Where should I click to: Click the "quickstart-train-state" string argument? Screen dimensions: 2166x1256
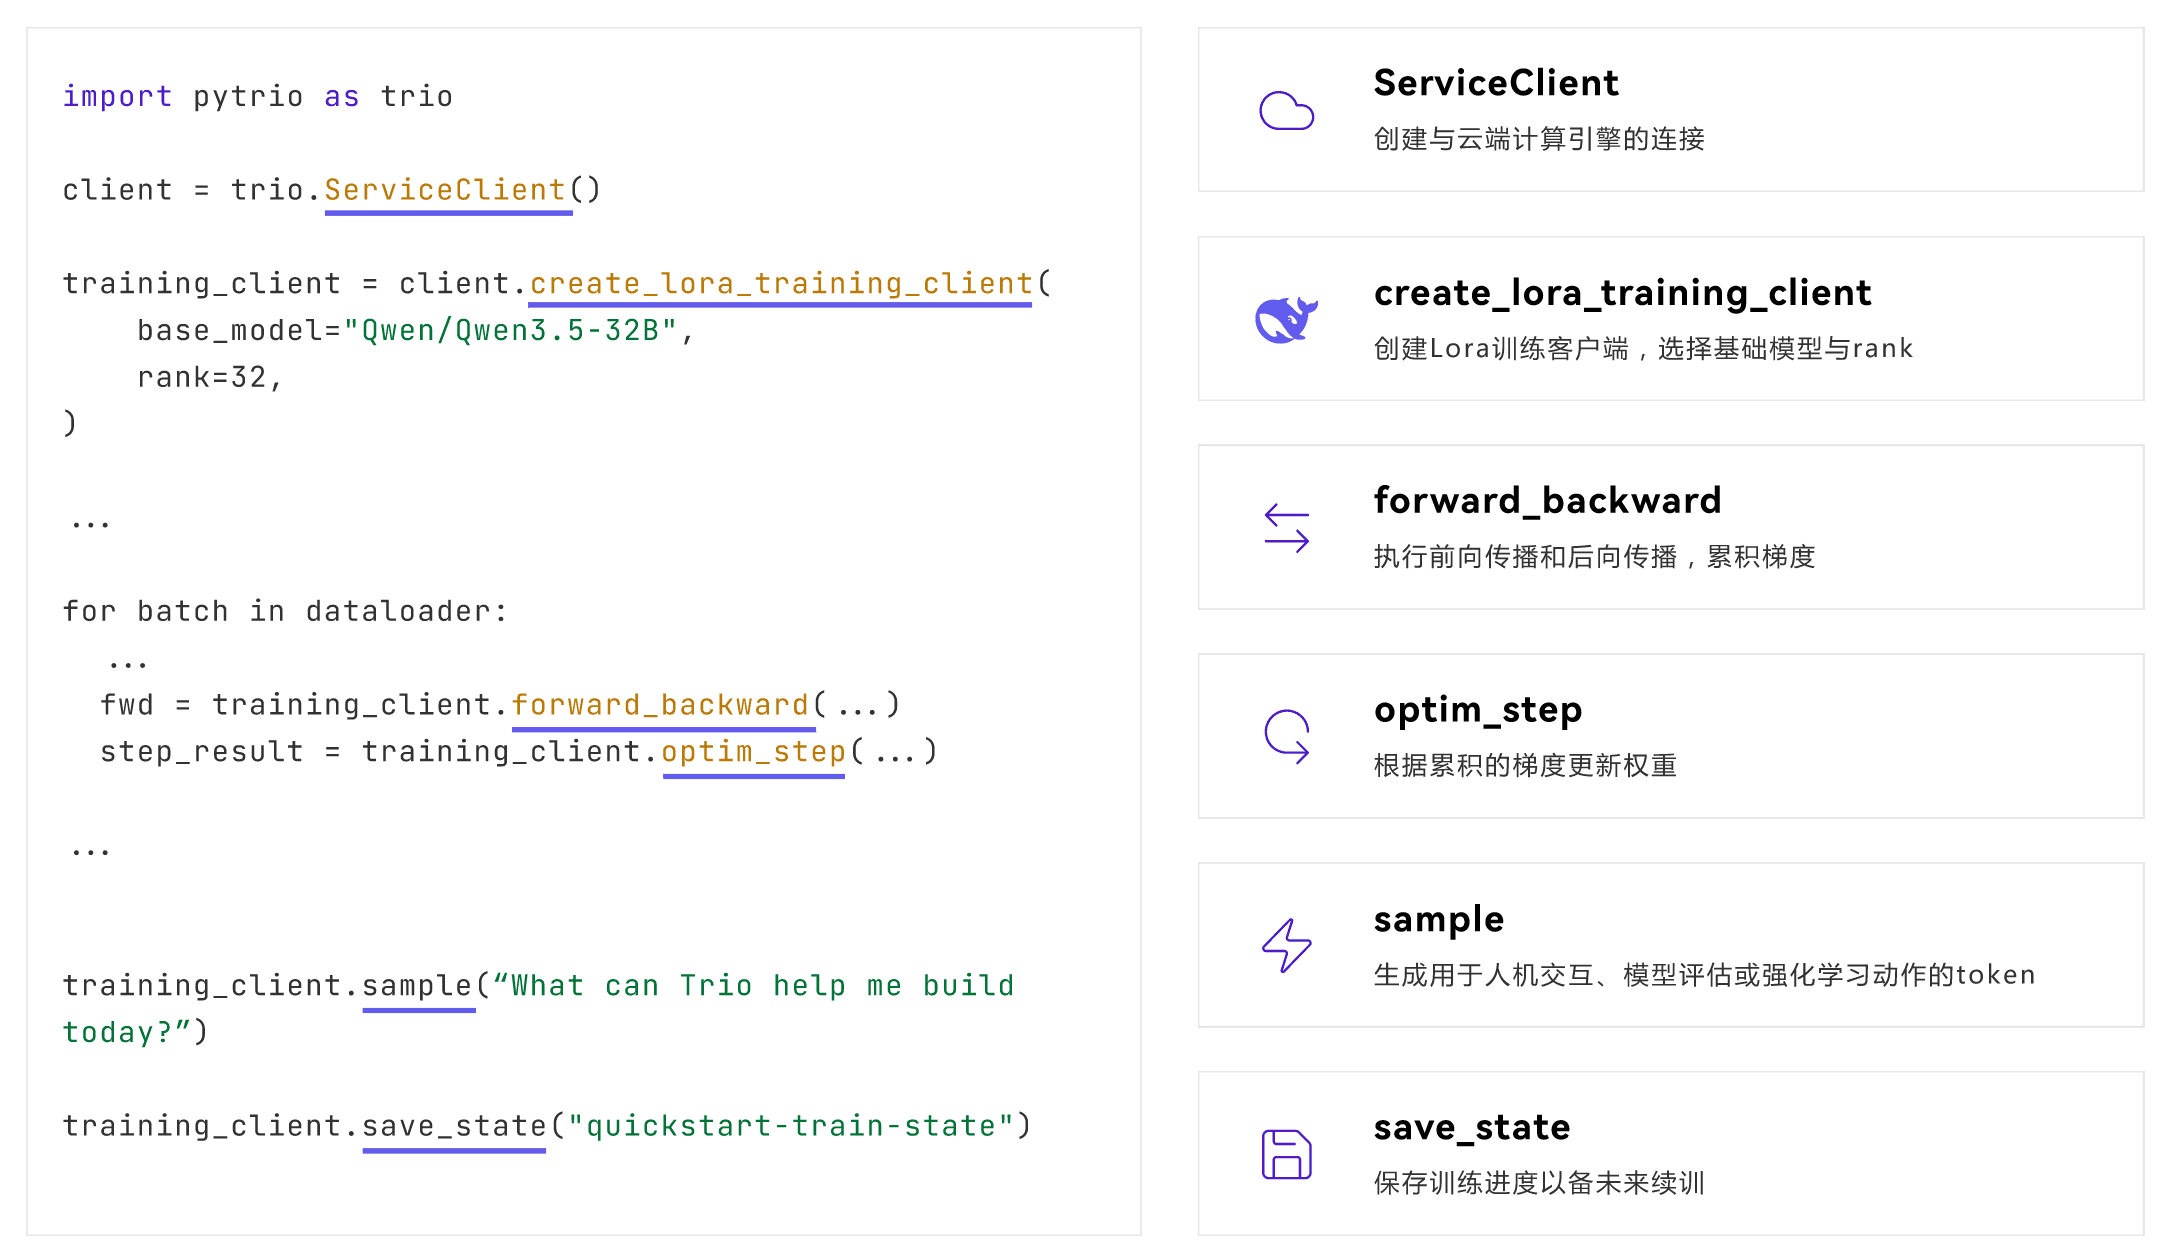point(790,1126)
